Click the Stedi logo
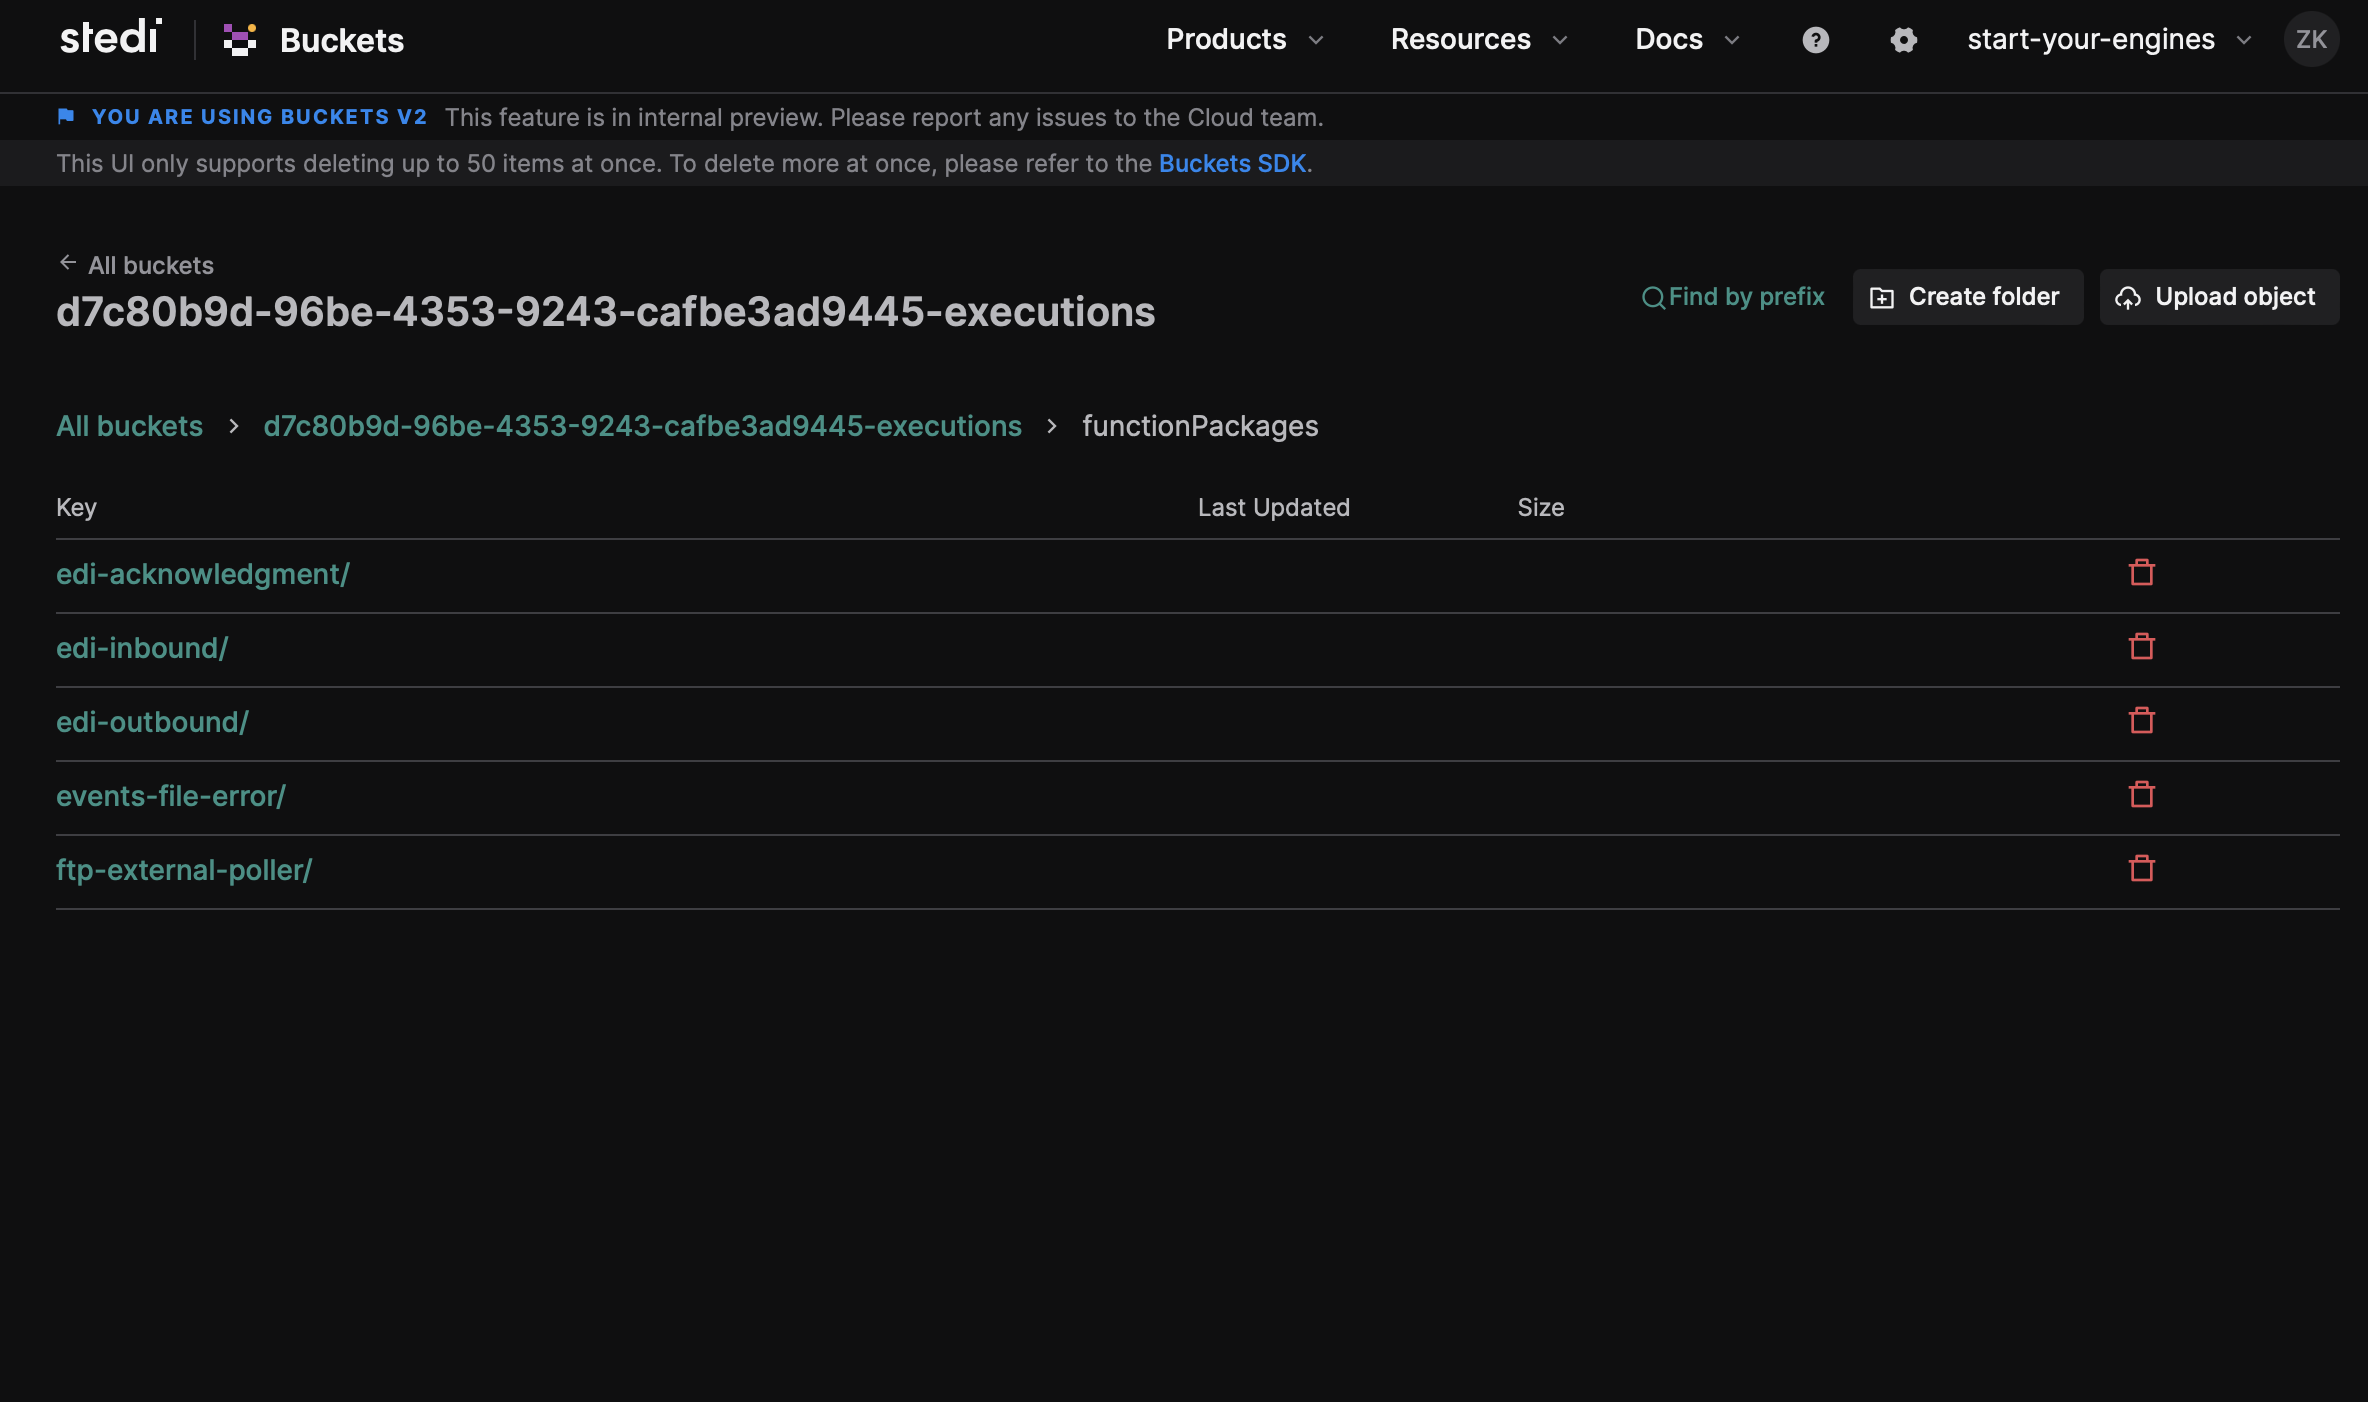Image resolution: width=2368 pixels, height=1402 pixels. [109, 37]
